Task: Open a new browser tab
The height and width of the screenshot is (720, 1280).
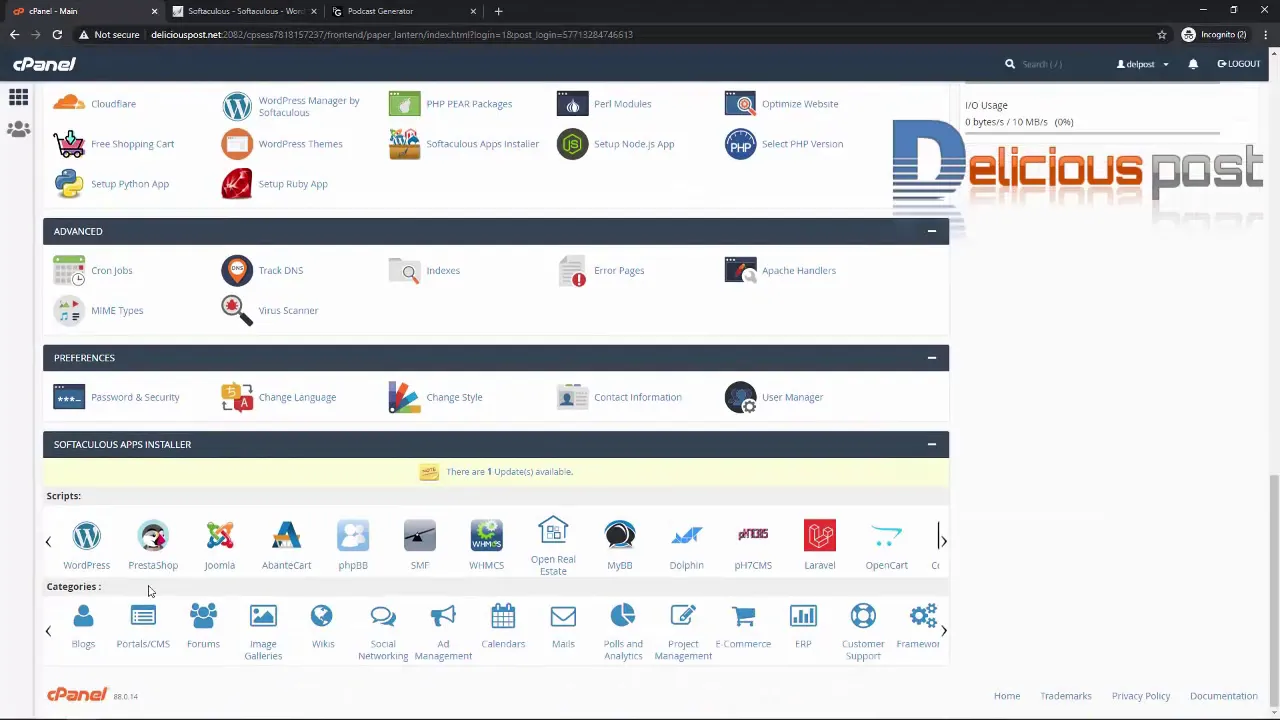Action: pyautogui.click(x=498, y=11)
